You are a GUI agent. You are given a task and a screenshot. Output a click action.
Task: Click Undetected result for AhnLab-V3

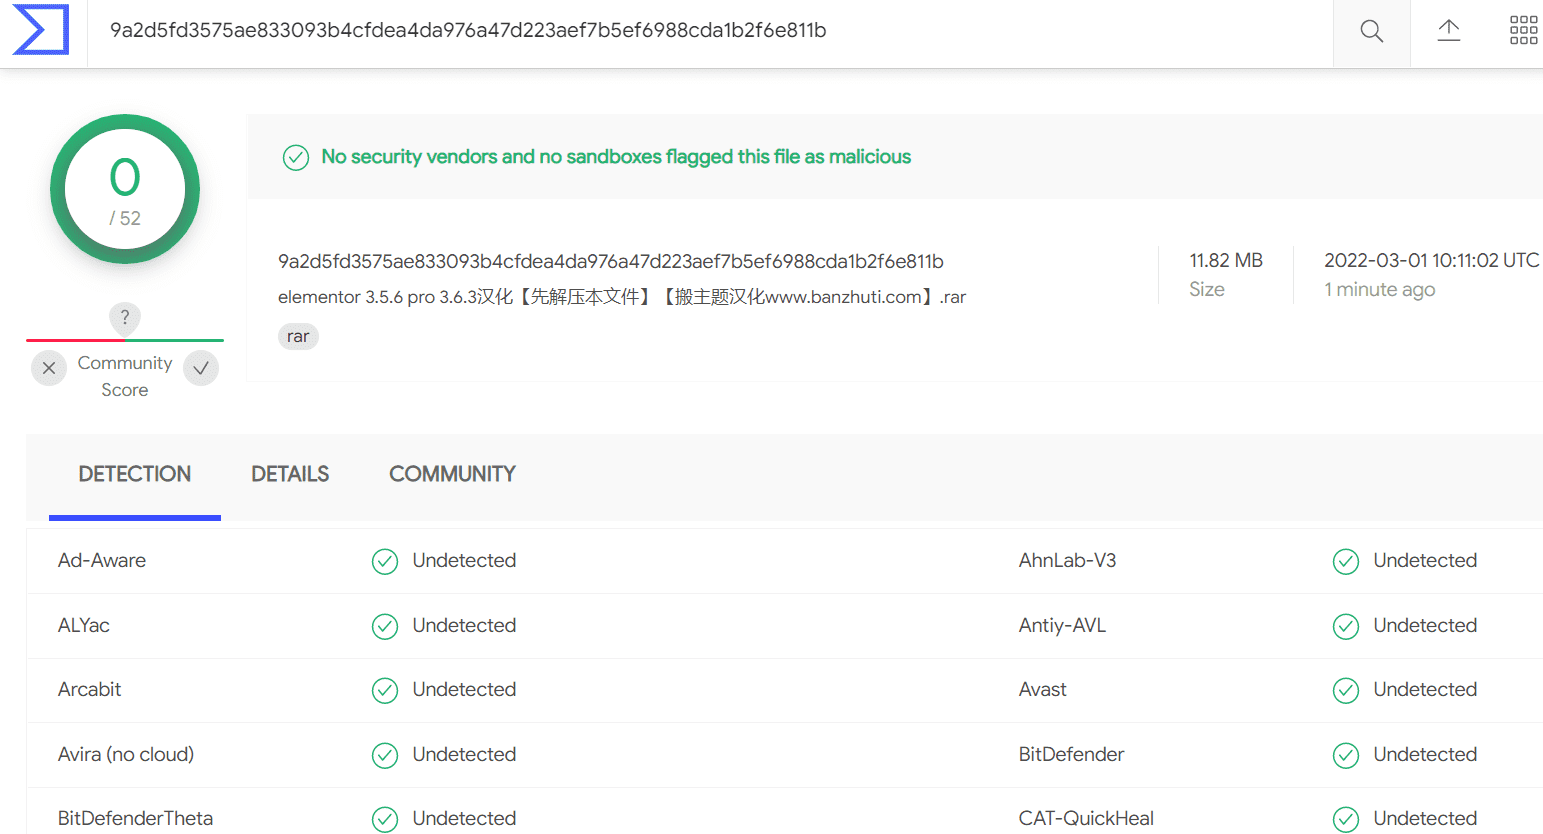(x=1425, y=561)
